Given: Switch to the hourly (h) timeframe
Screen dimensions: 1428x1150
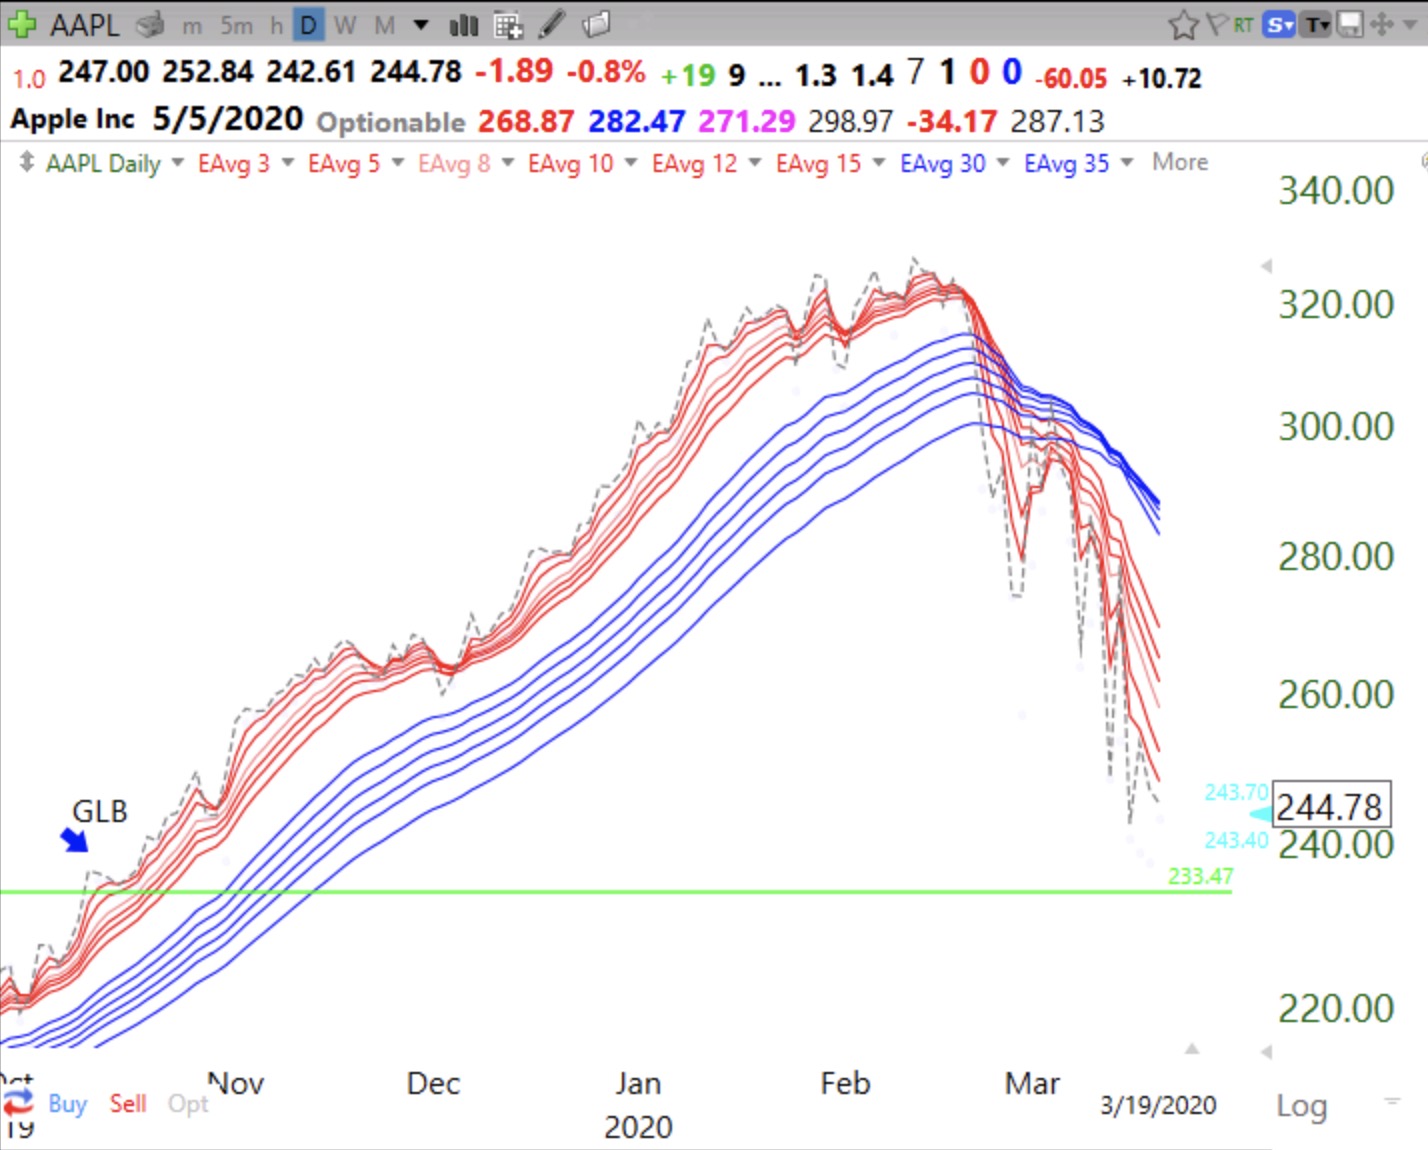Looking at the screenshot, I should pos(276,25).
